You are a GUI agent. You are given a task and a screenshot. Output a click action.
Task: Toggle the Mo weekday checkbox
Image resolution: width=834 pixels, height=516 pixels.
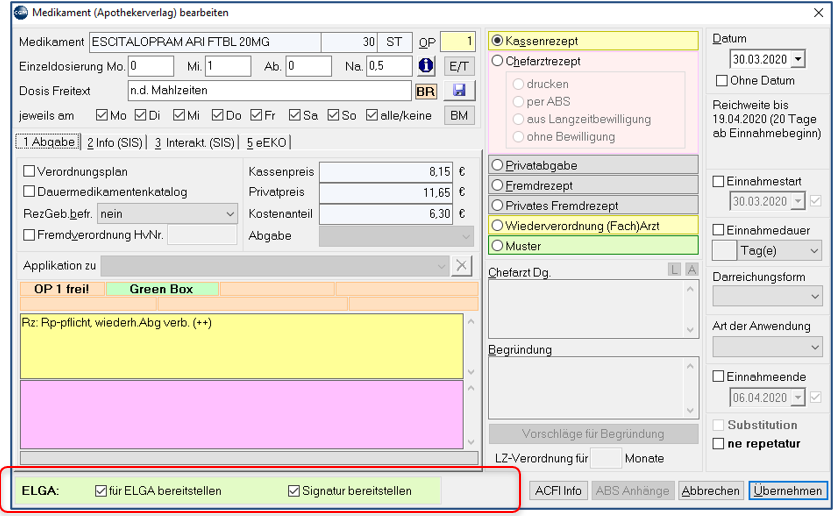[102, 115]
